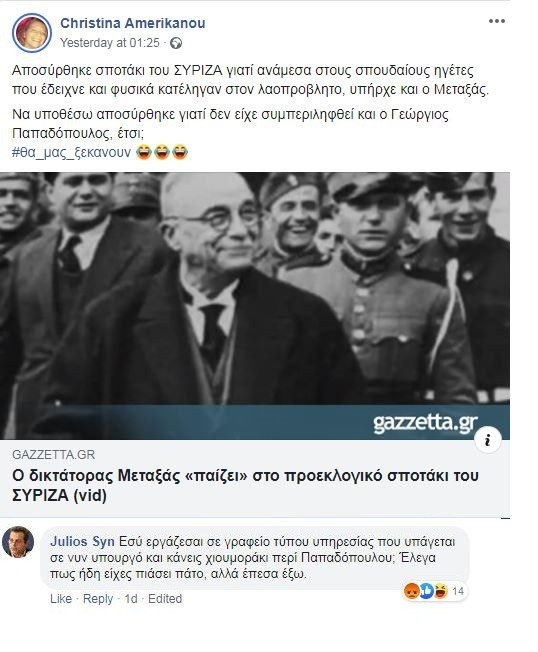Click the public globe privacy icon
Image resolution: width=538 pixels, height=652 pixels.
pyautogui.click(x=176, y=43)
